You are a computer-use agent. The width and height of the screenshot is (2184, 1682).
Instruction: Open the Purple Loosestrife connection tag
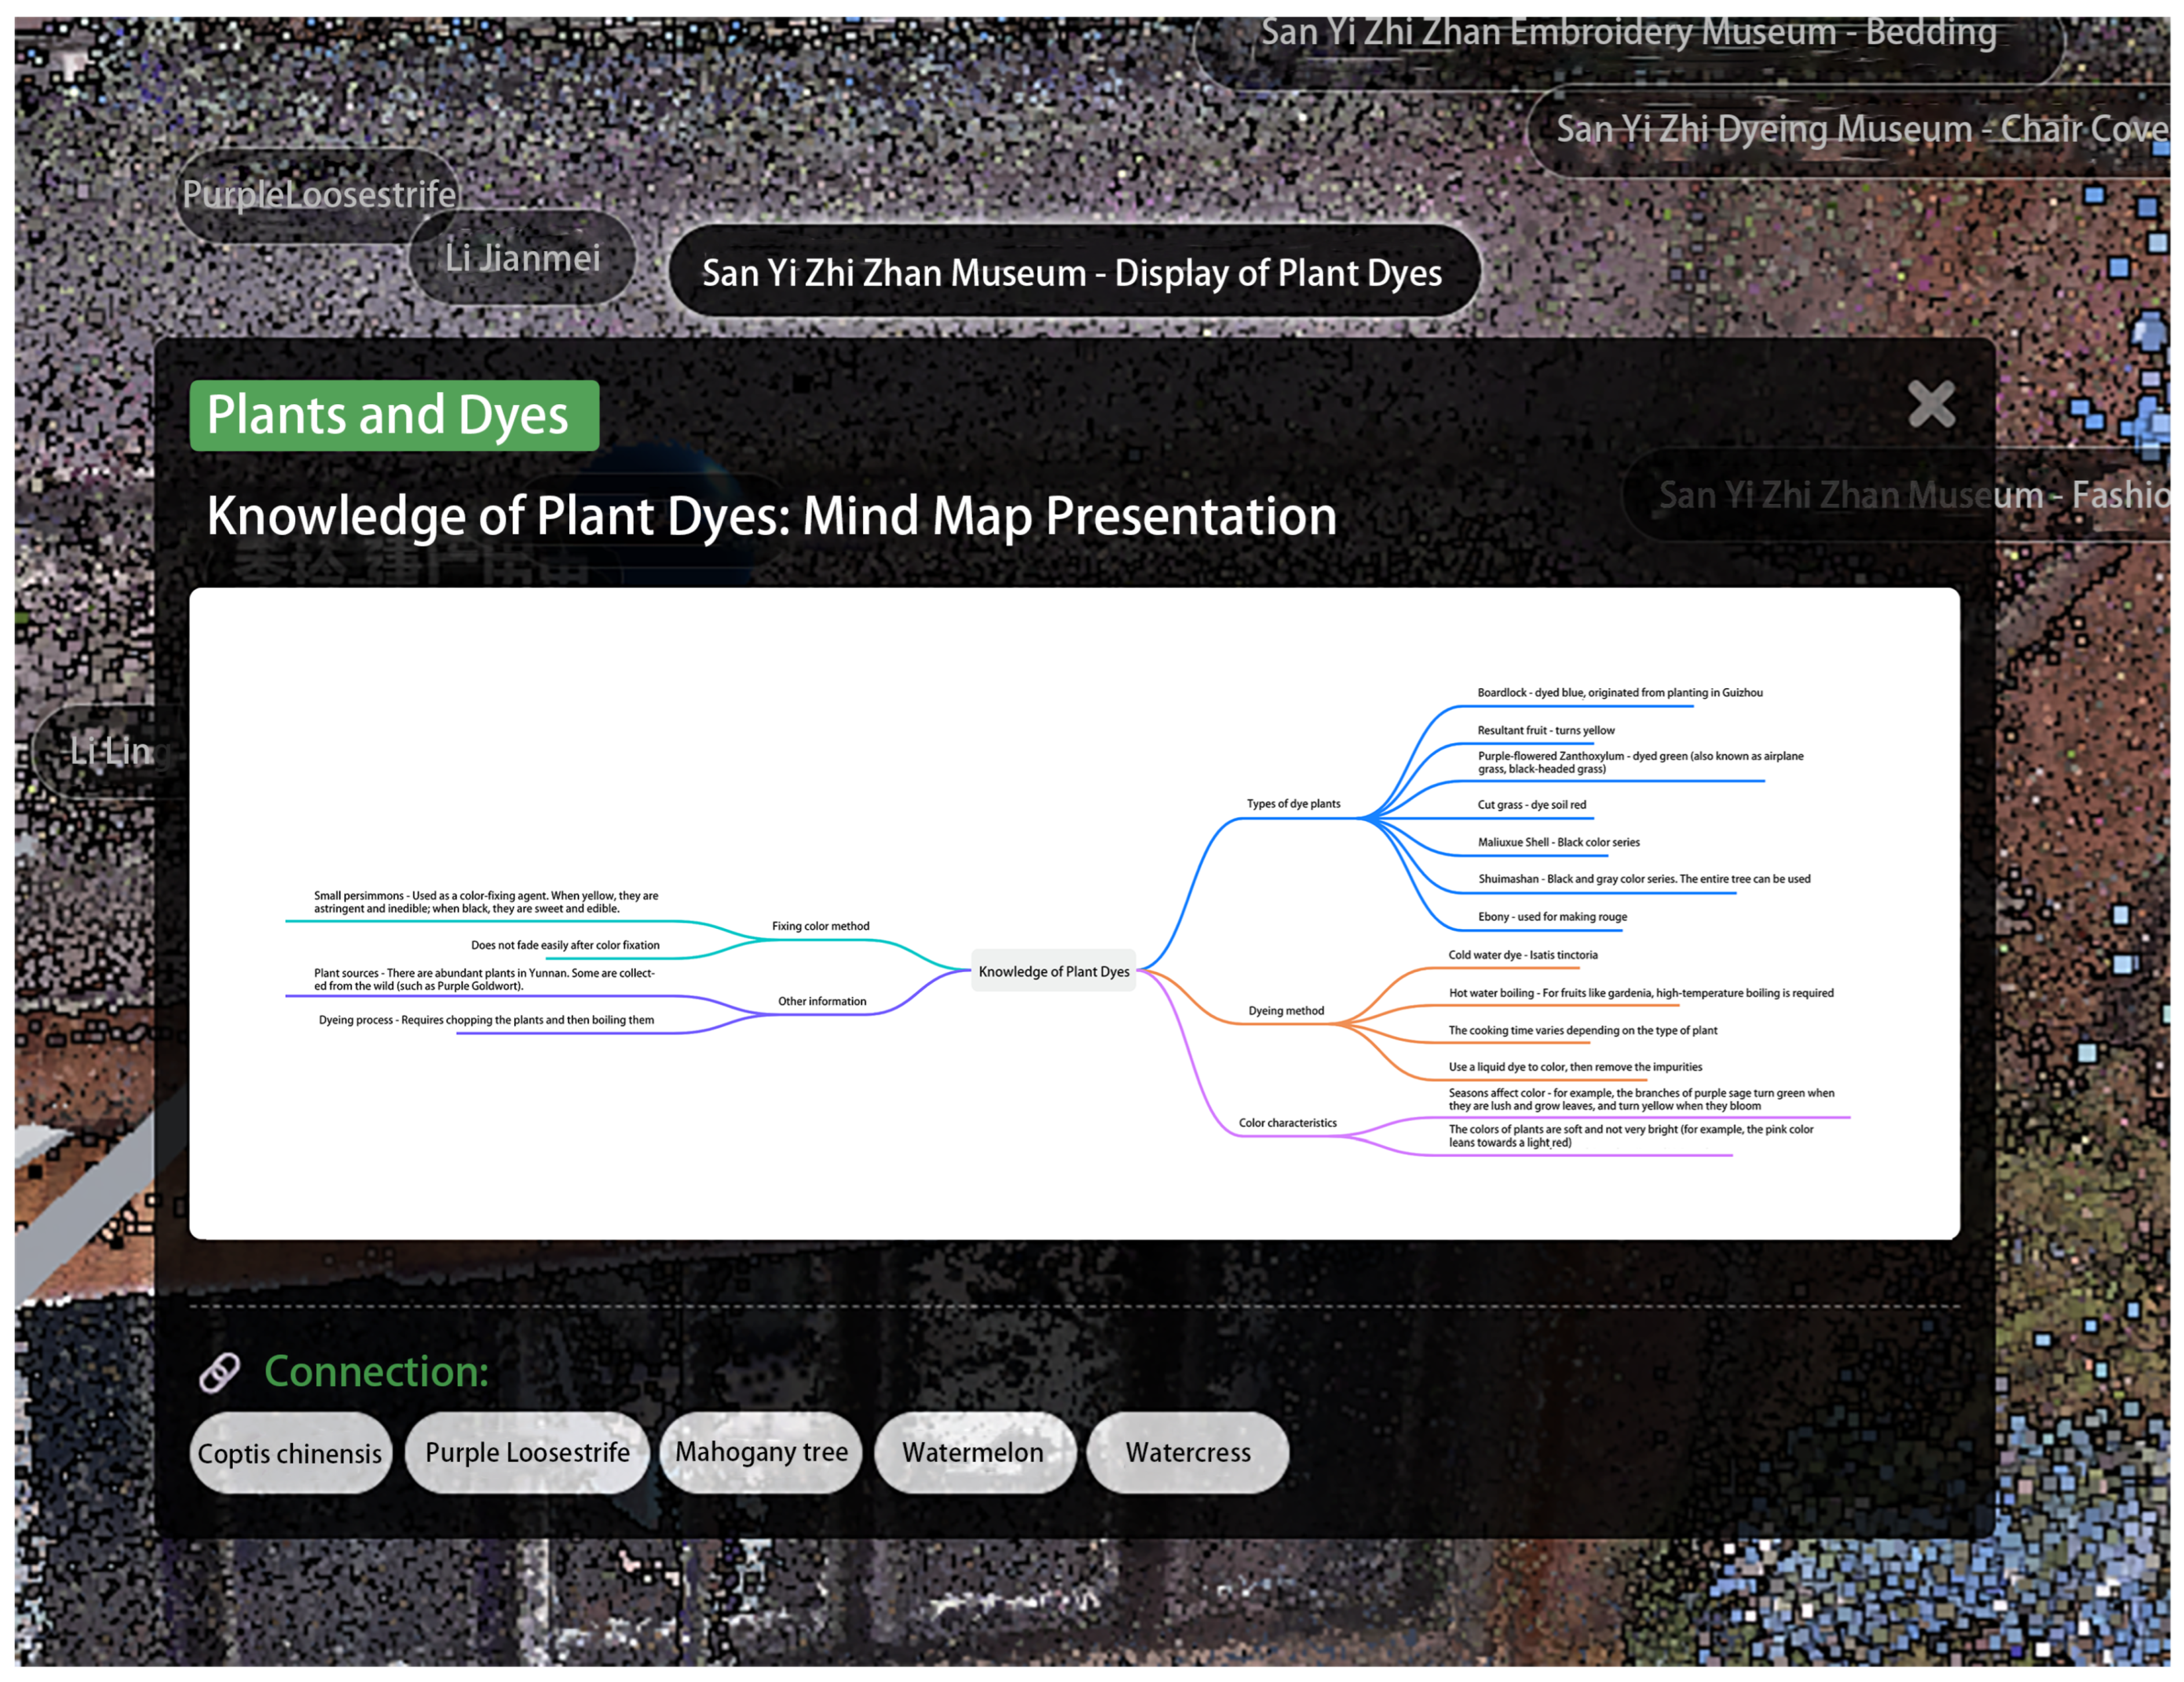pyautogui.click(x=527, y=1452)
